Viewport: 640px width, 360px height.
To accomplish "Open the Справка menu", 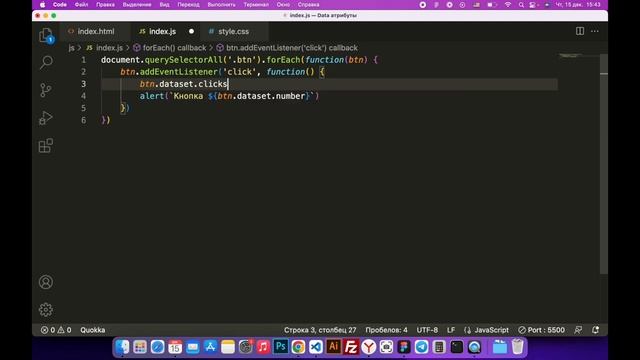I will tap(309, 4).
